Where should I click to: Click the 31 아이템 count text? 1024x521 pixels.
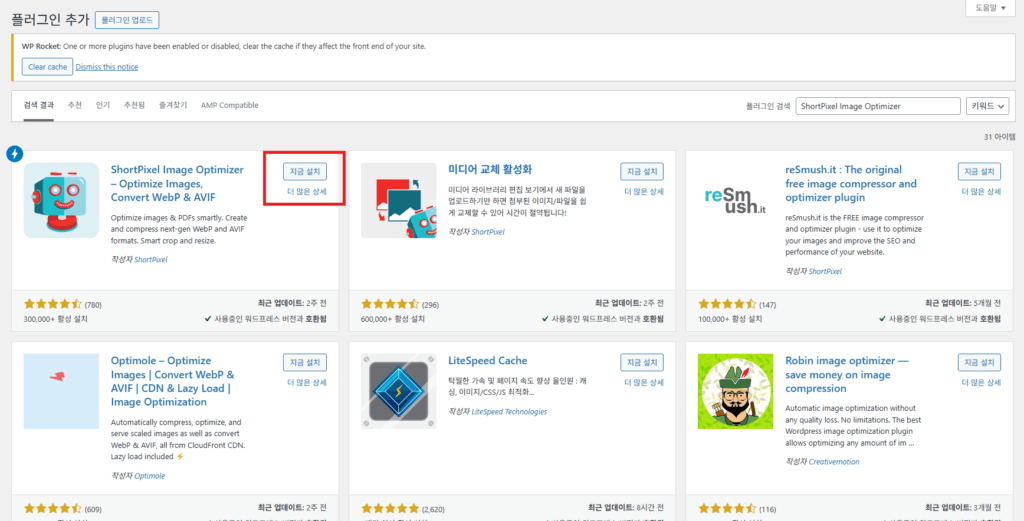tap(1000, 137)
